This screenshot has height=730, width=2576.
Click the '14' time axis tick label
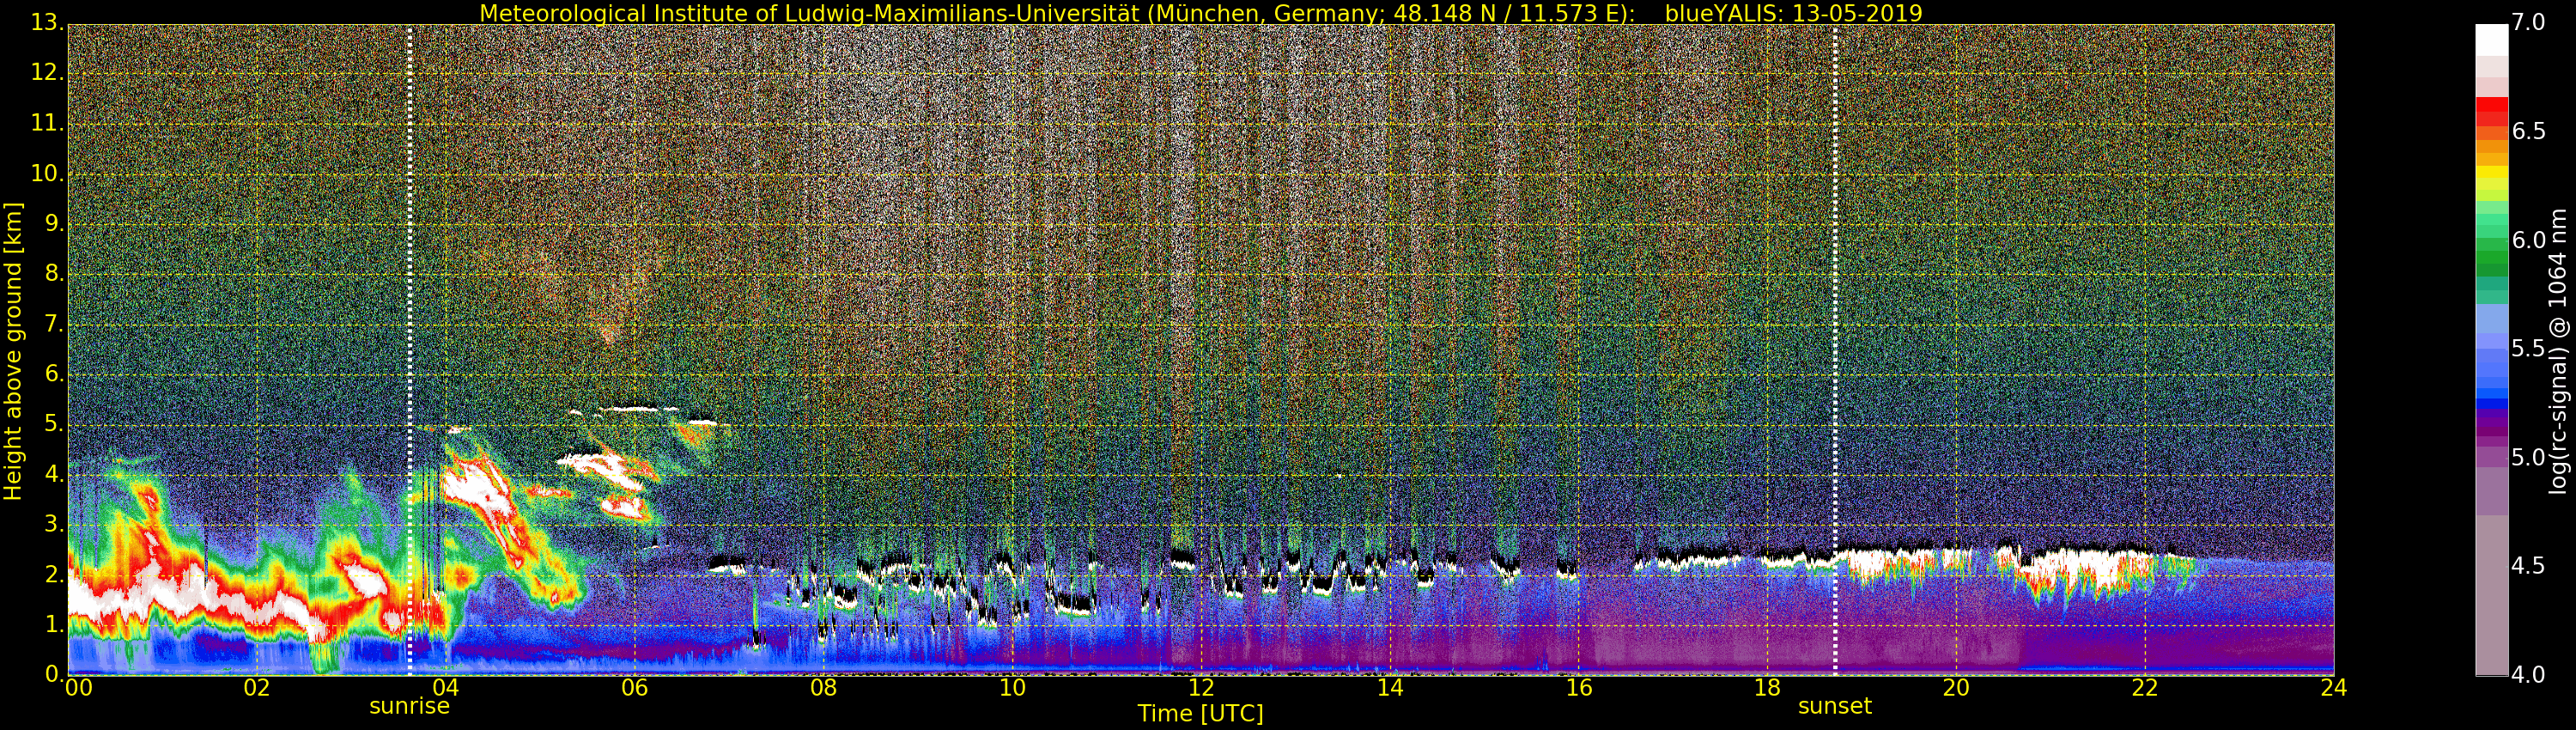(x=1390, y=687)
